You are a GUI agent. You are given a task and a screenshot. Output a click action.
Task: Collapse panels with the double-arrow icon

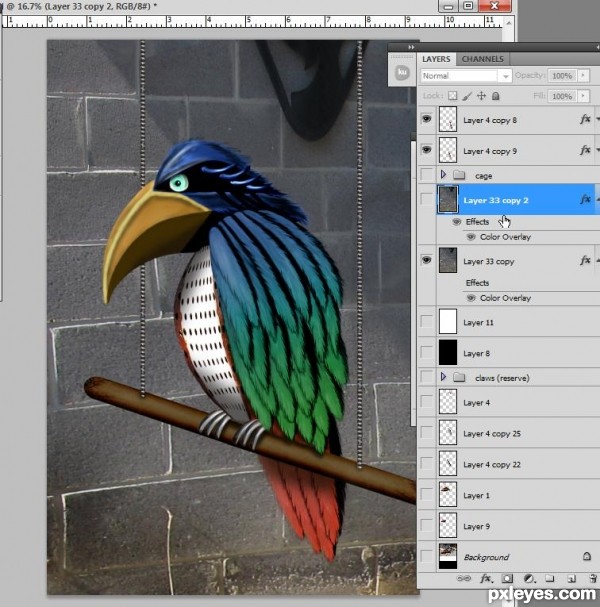(x=411, y=47)
